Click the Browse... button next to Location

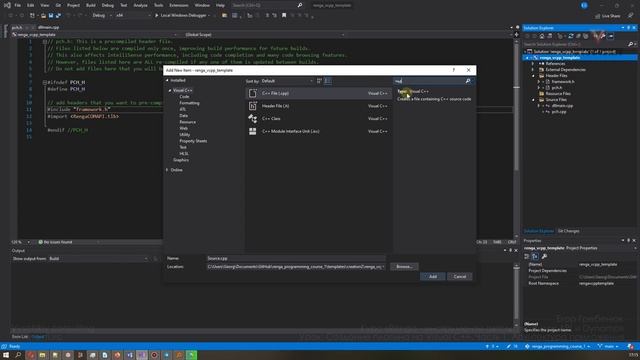click(404, 267)
